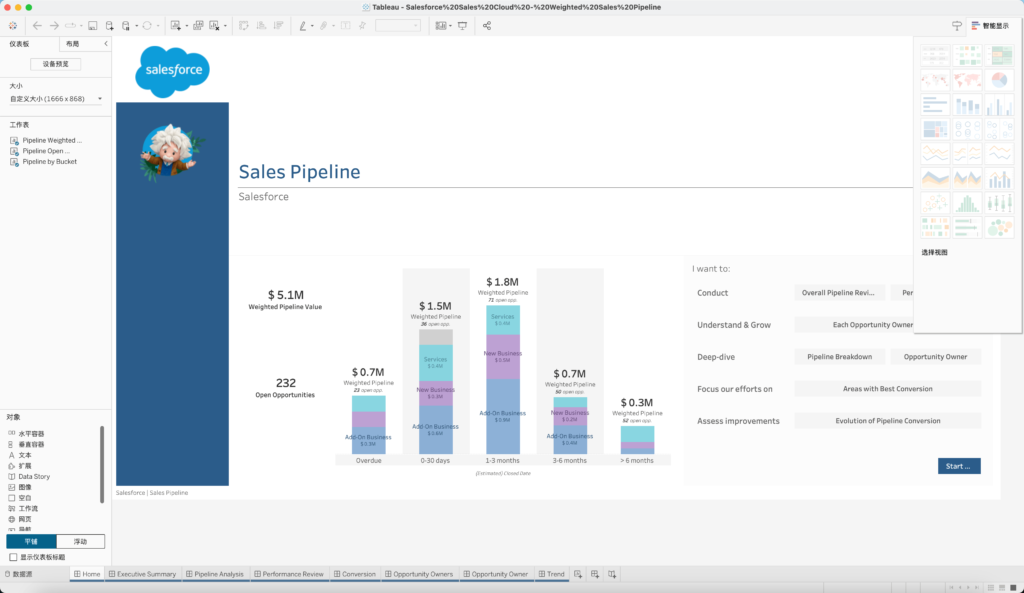
Task: Click the undo back arrow in toolbar
Action: pos(37,25)
